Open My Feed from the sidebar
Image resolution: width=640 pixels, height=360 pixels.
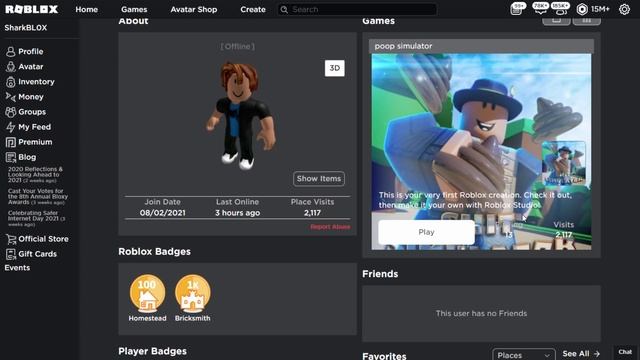28,127
